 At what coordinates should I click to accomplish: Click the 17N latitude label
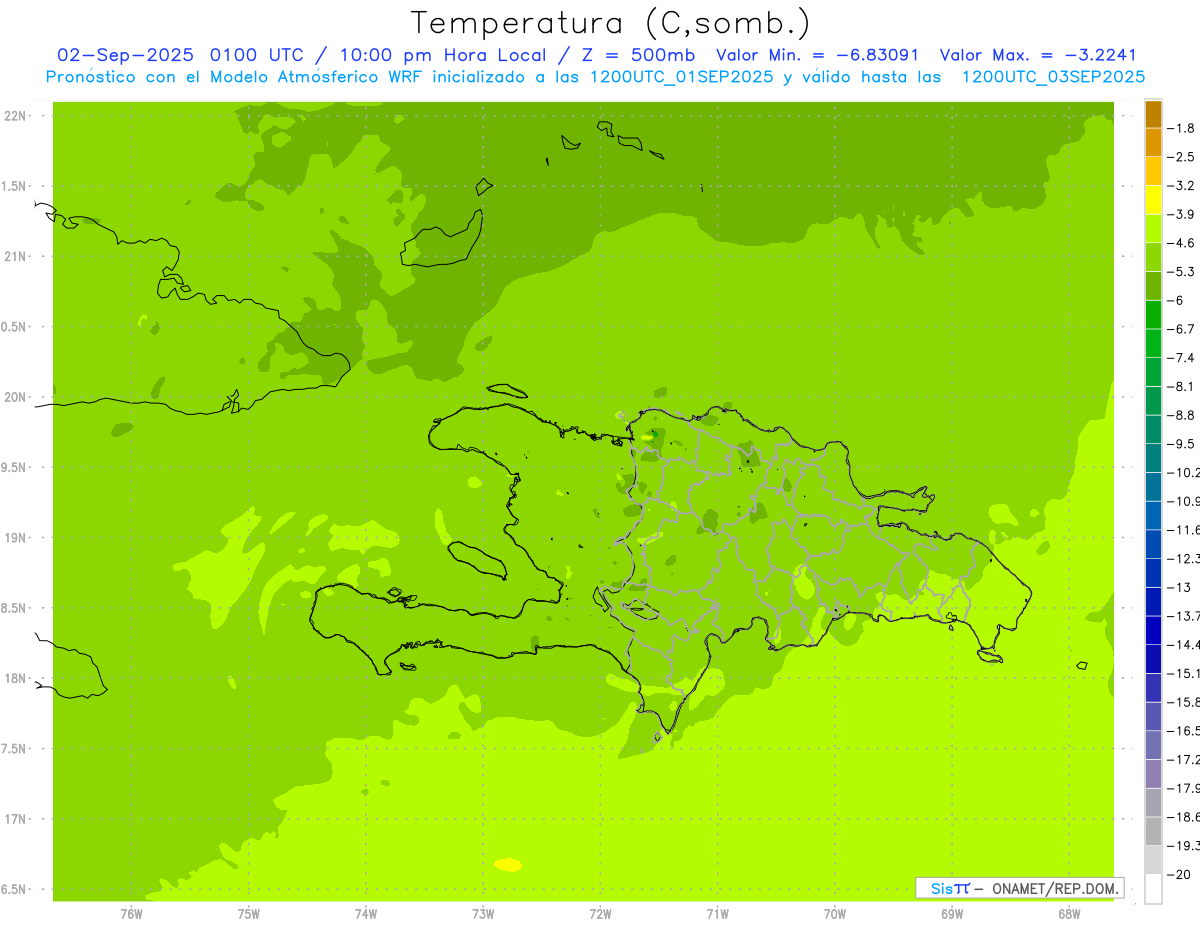(x=15, y=819)
